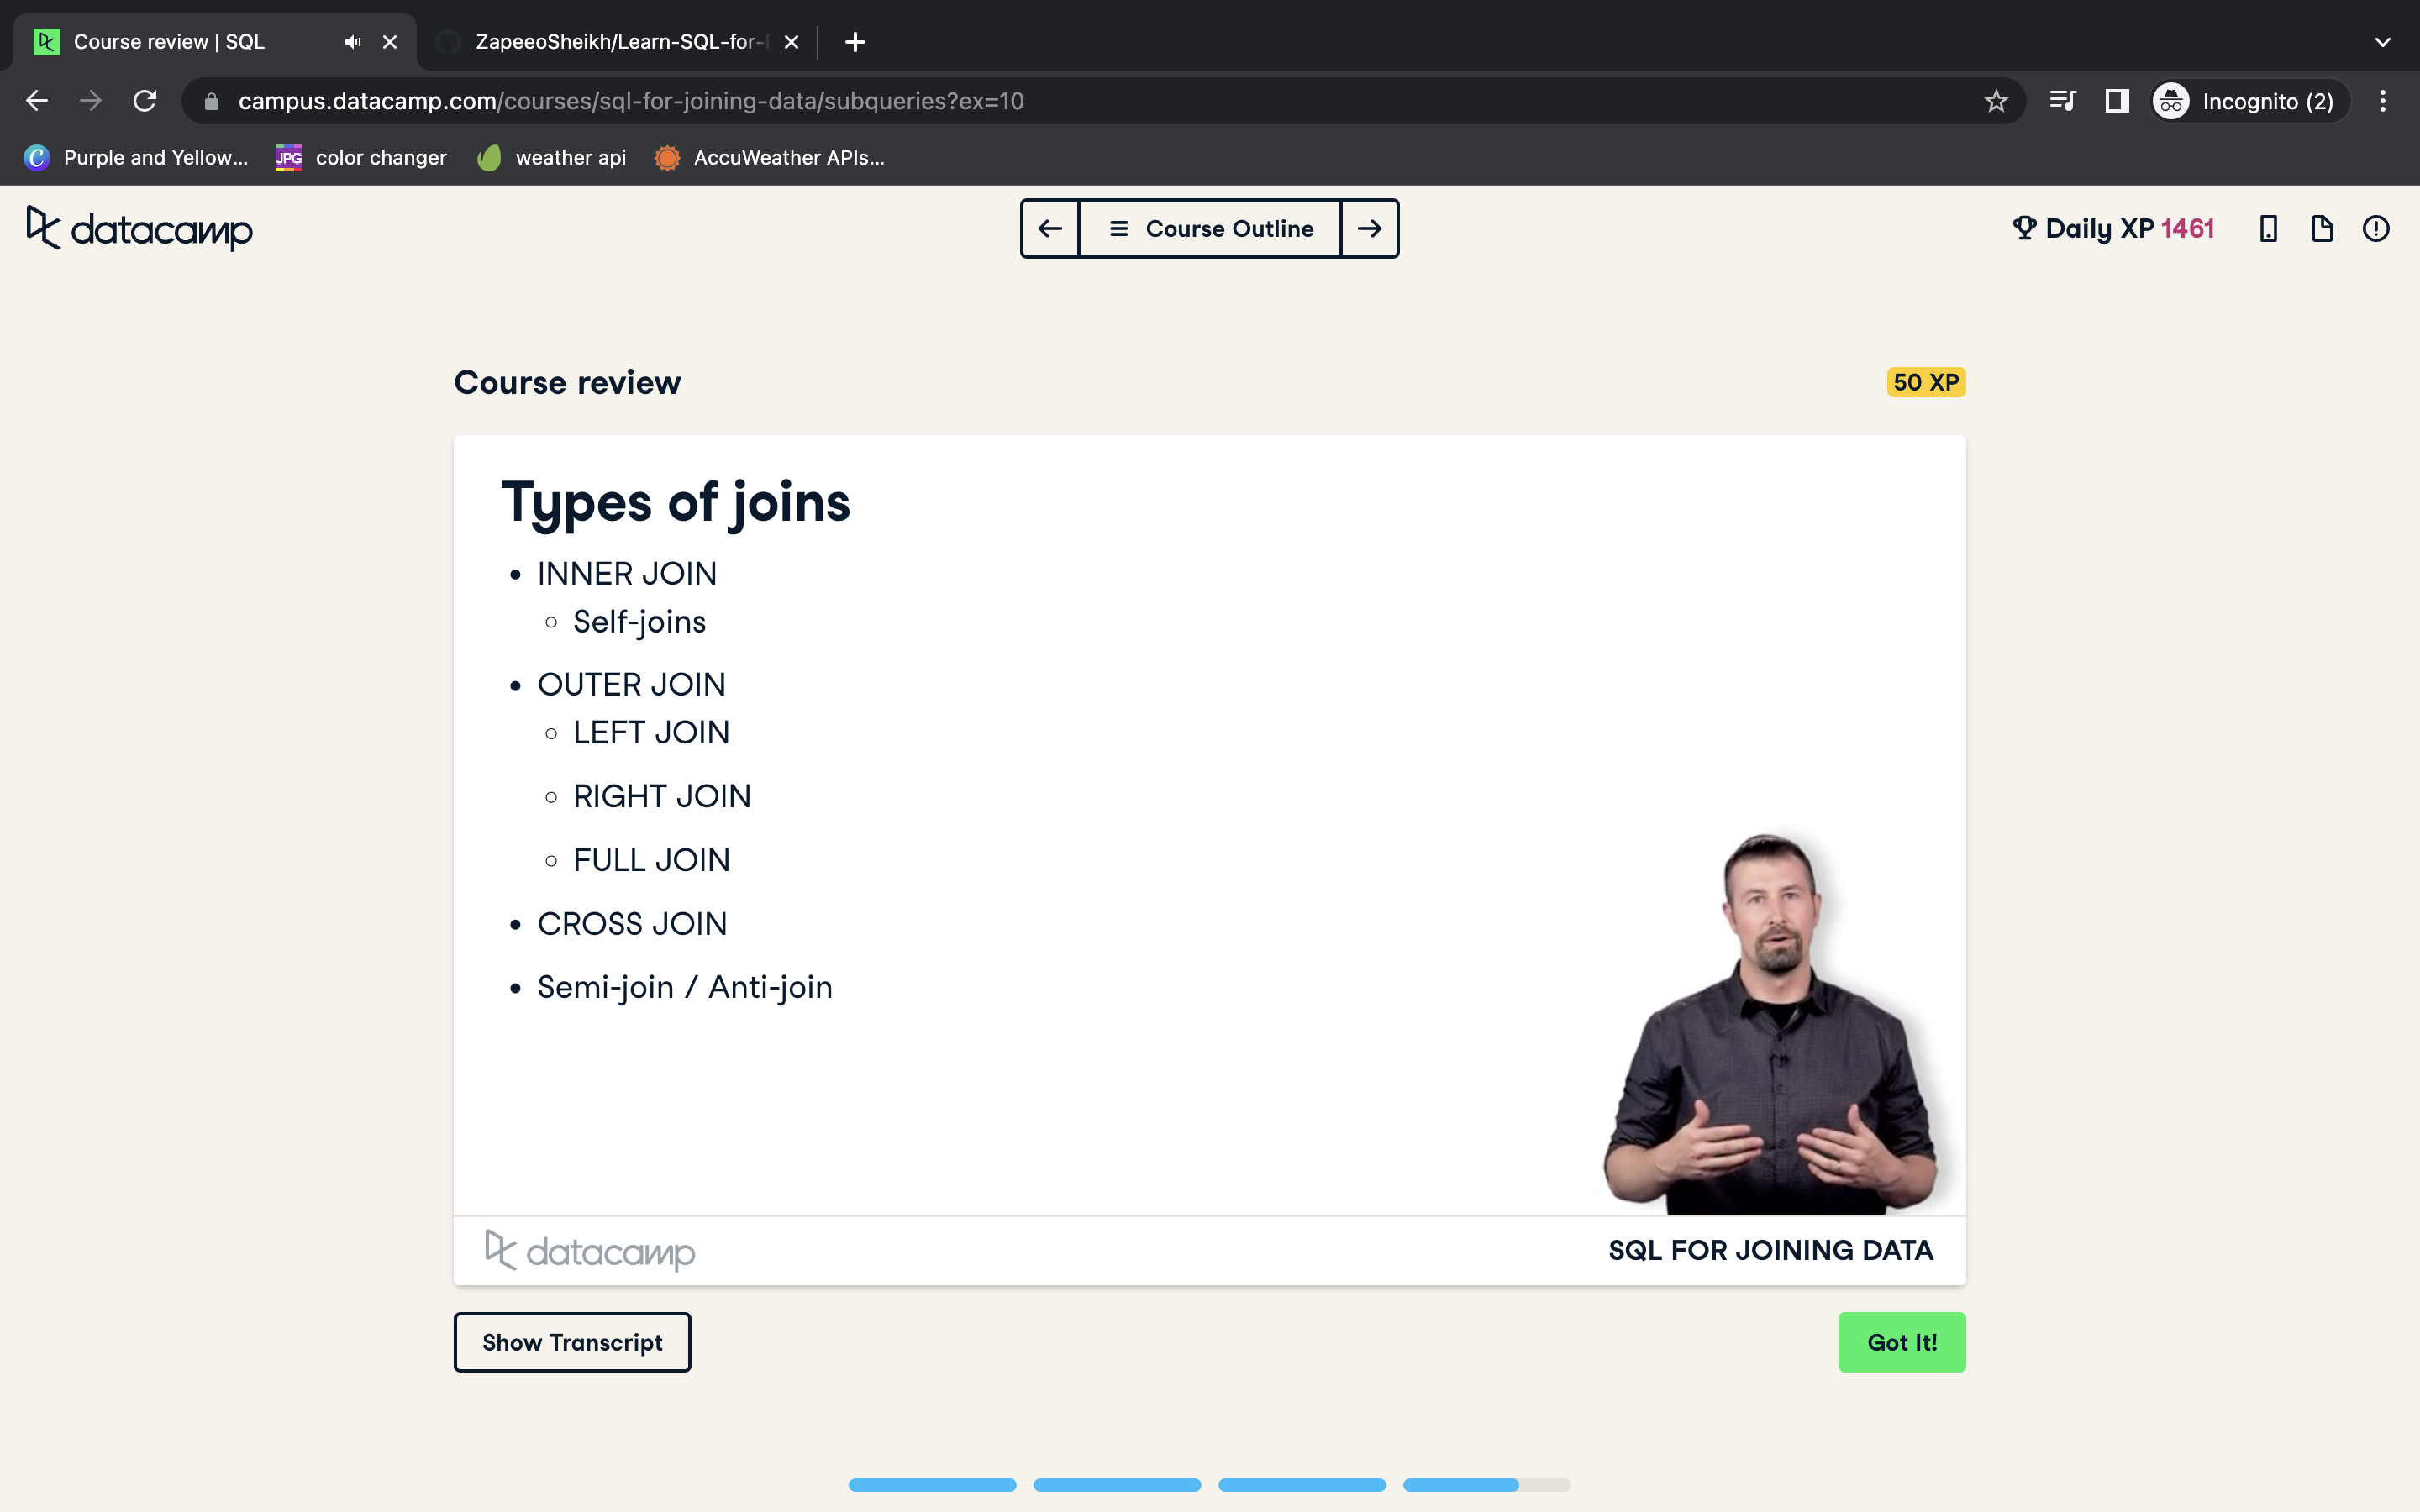Expand the tab search chevron

(x=2382, y=42)
